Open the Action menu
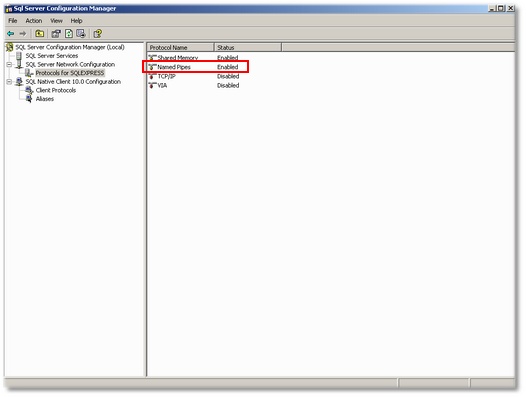This screenshot has width=526, height=398. click(x=34, y=21)
